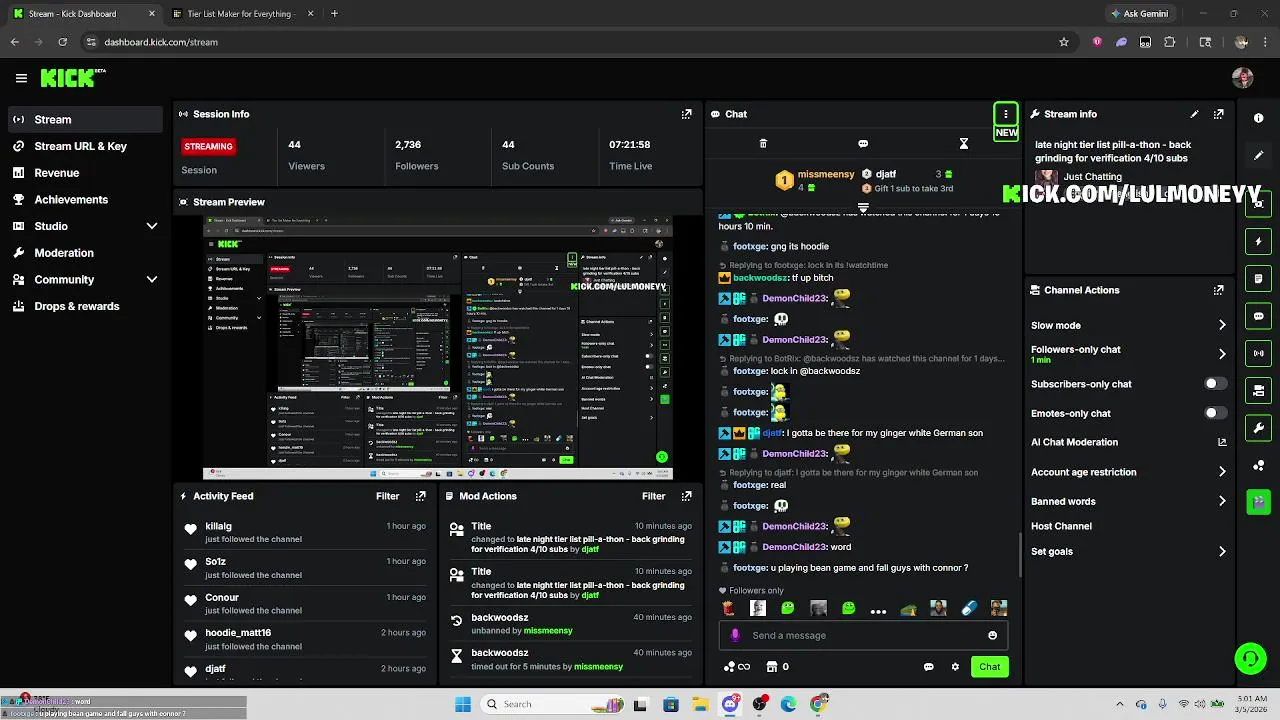The image size is (1280, 720).
Task: Open the hamburger menu beside the Kick logo
Action: (21, 78)
